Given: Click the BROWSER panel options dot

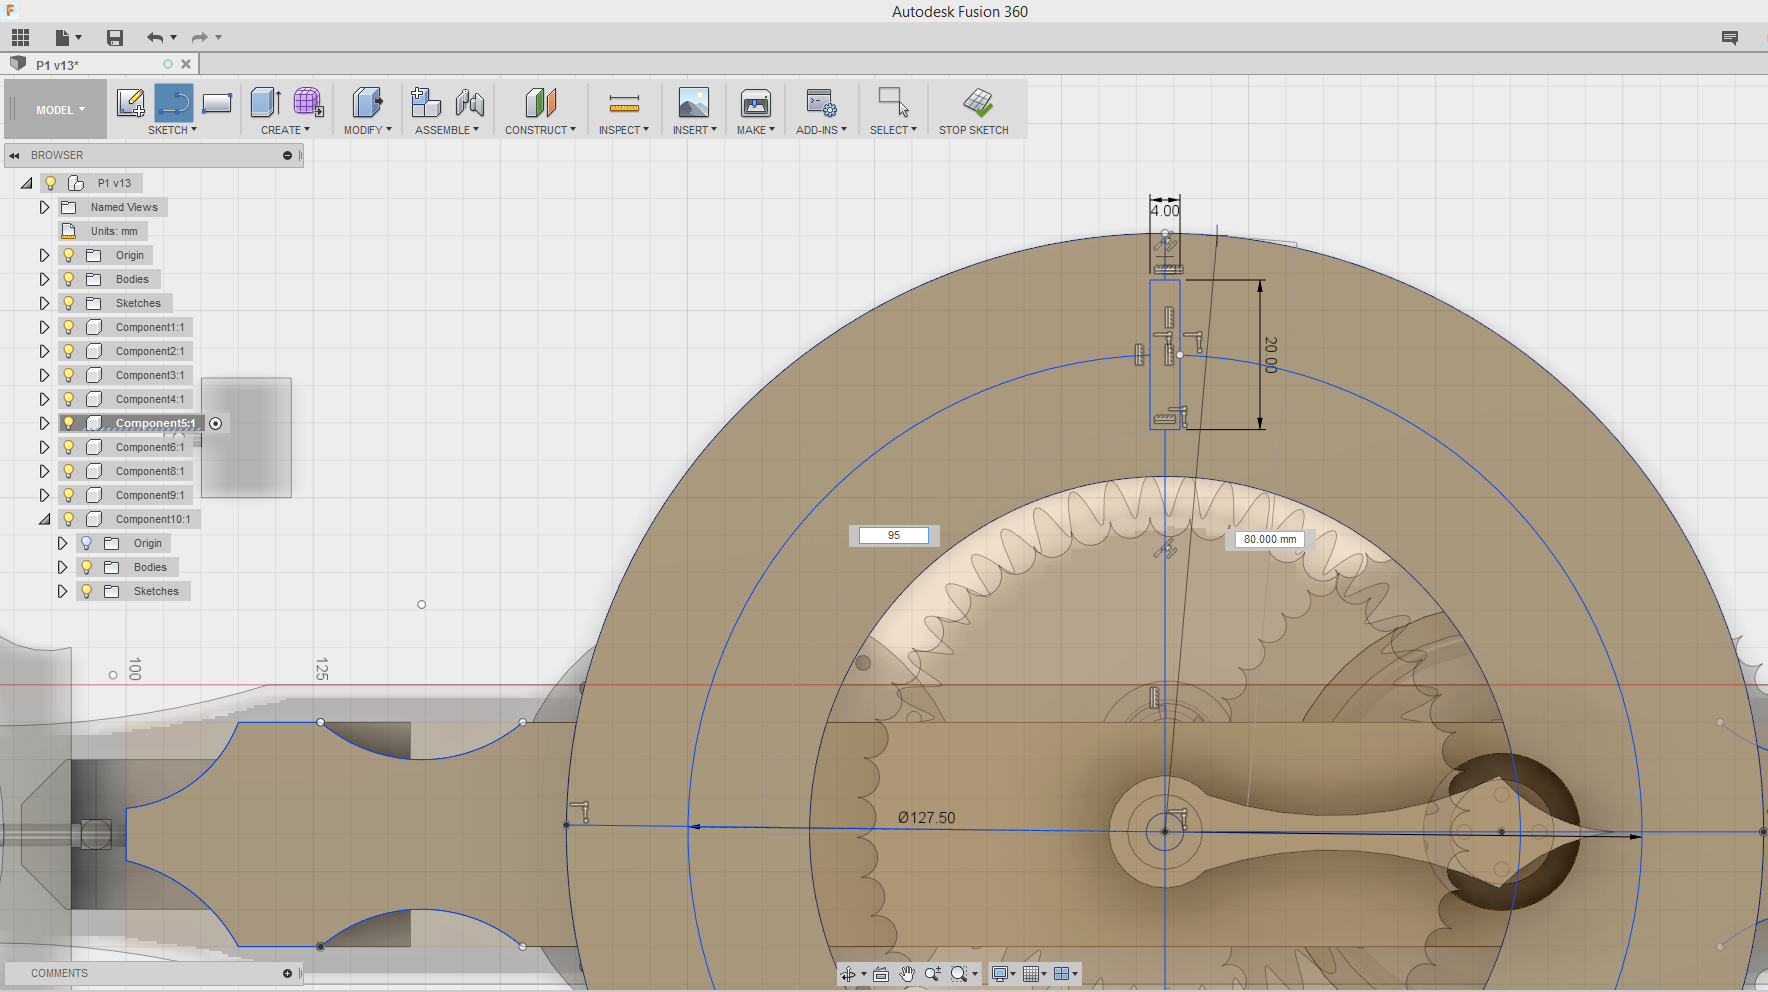Looking at the screenshot, I should (x=287, y=155).
